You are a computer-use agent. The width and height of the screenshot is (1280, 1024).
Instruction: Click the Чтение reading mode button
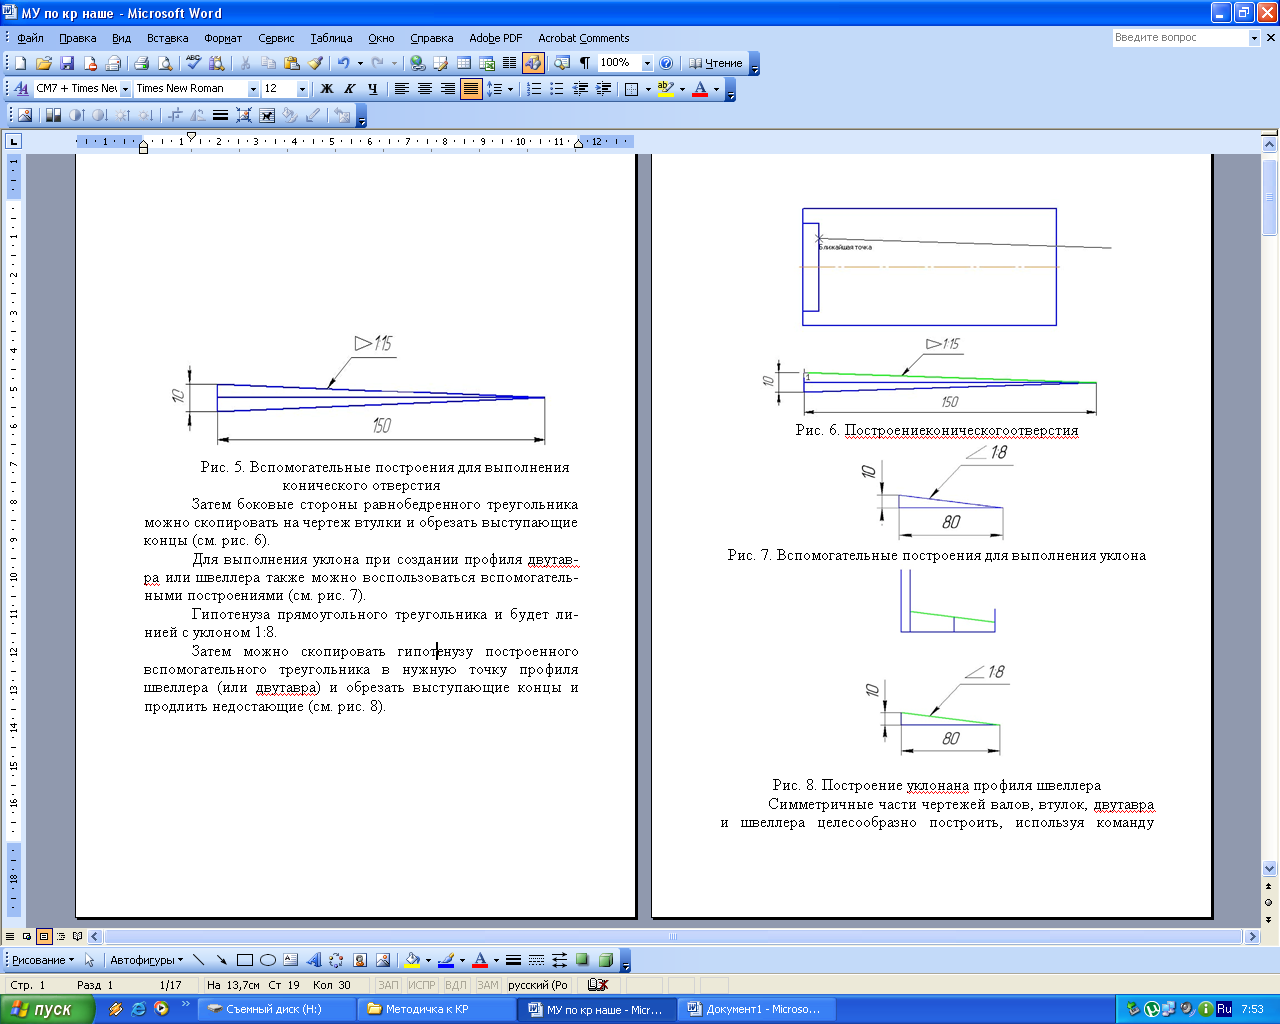coord(716,63)
